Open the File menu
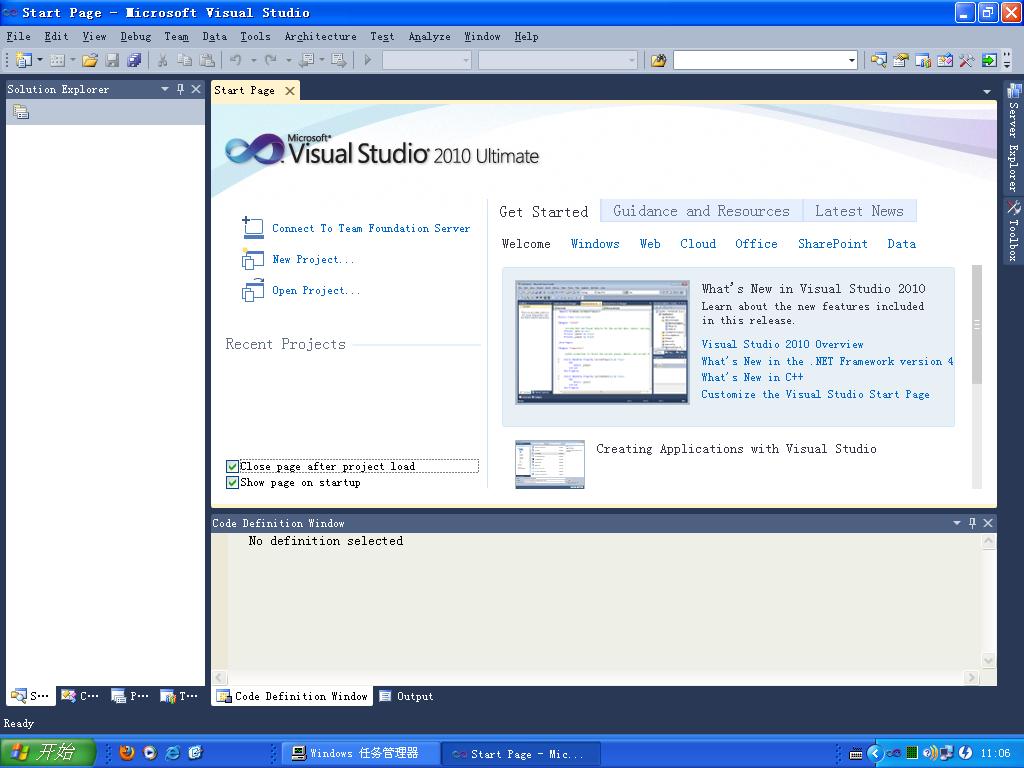This screenshot has height=768, width=1024. [18, 37]
